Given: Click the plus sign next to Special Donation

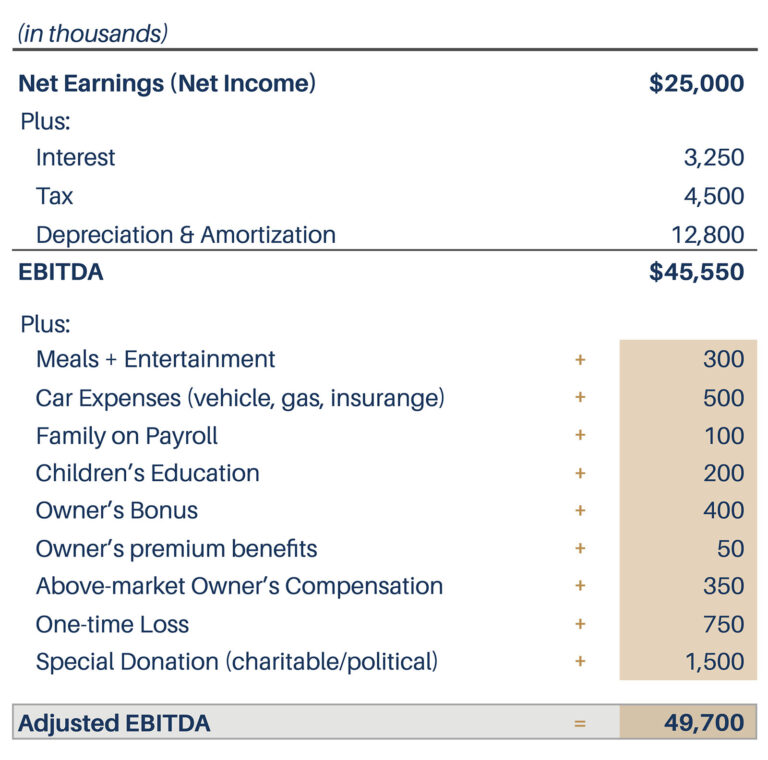Looking at the screenshot, I should [580, 662].
